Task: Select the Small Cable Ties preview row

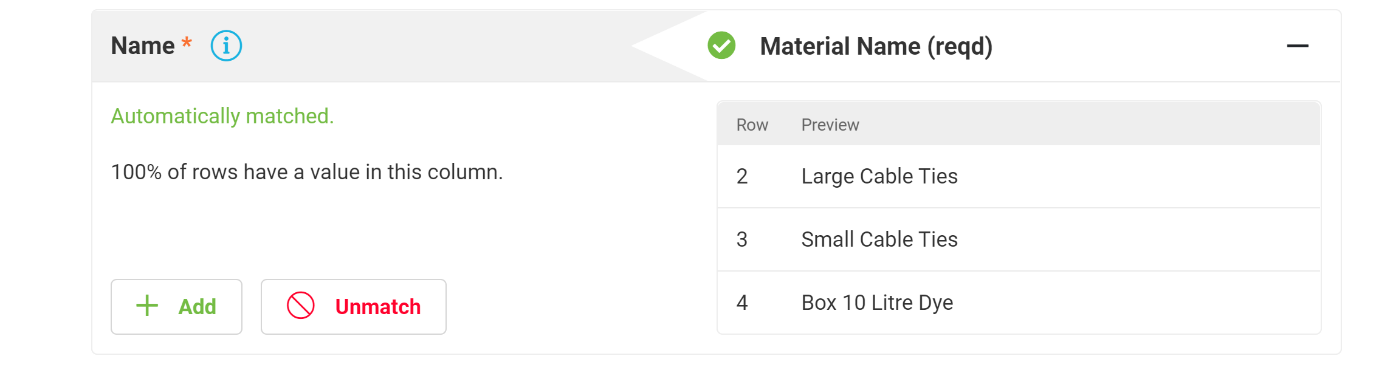Action: tap(1019, 240)
